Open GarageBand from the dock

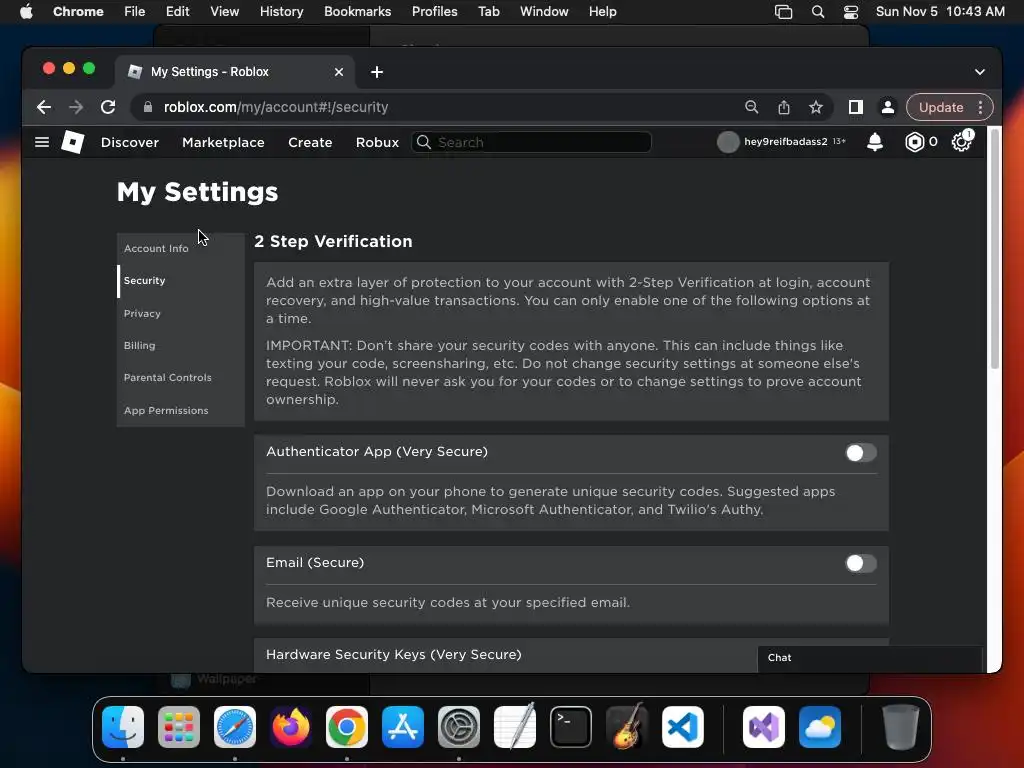coord(627,727)
